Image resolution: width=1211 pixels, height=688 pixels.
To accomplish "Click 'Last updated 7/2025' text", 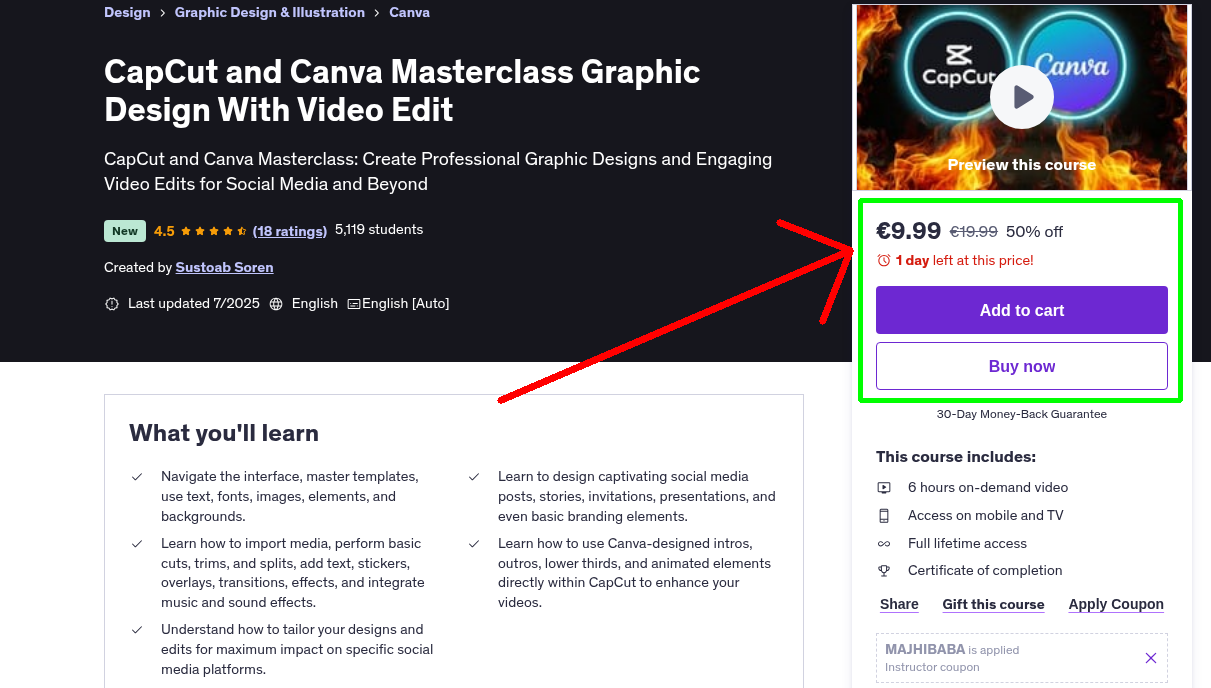I will (x=194, y=304).
